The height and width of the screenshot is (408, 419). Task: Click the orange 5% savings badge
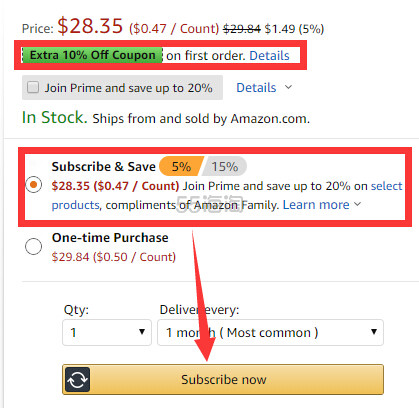coord(181,166)
